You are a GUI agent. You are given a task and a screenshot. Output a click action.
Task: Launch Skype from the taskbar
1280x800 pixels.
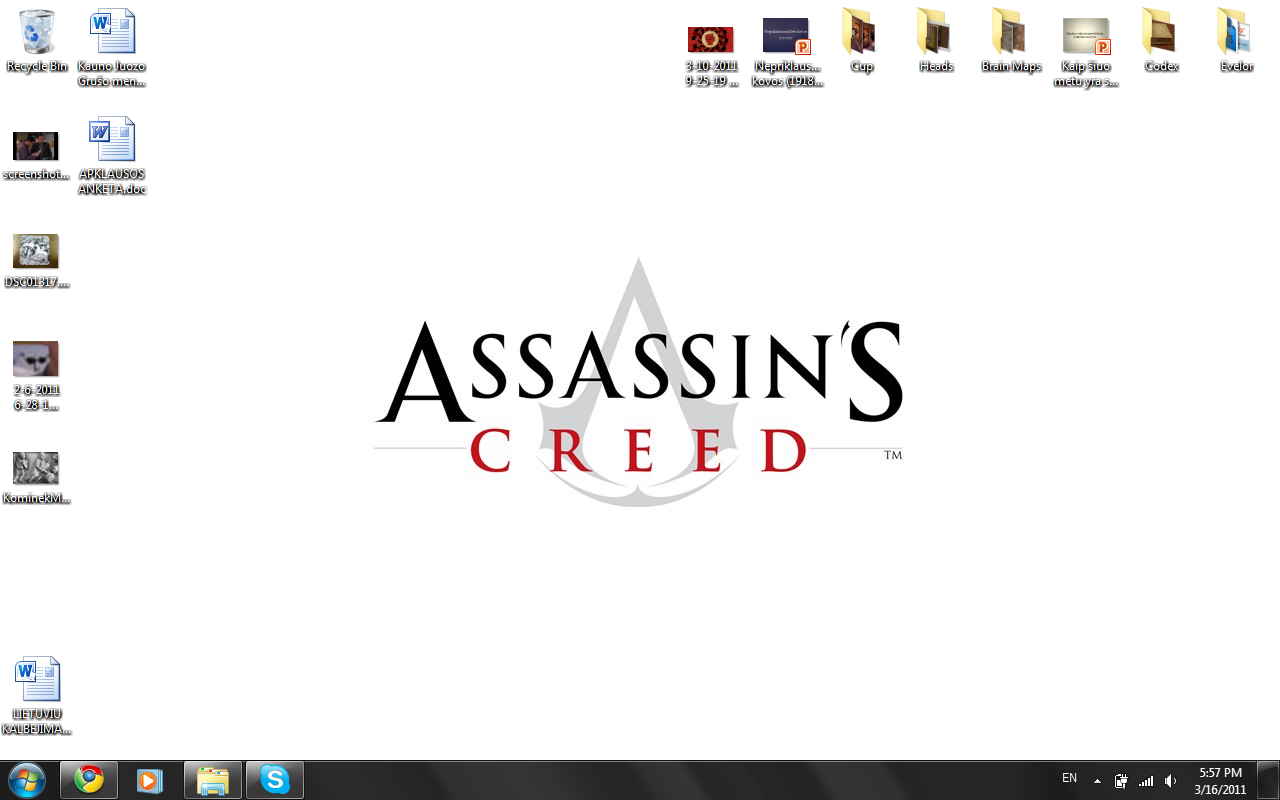click(x=275, y=780)
